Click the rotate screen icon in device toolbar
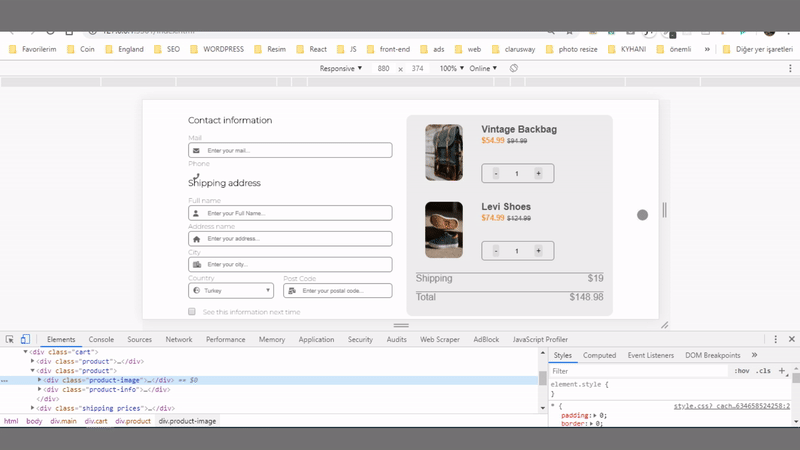Viewport: 800px width, 450px height. pos(514,68)
